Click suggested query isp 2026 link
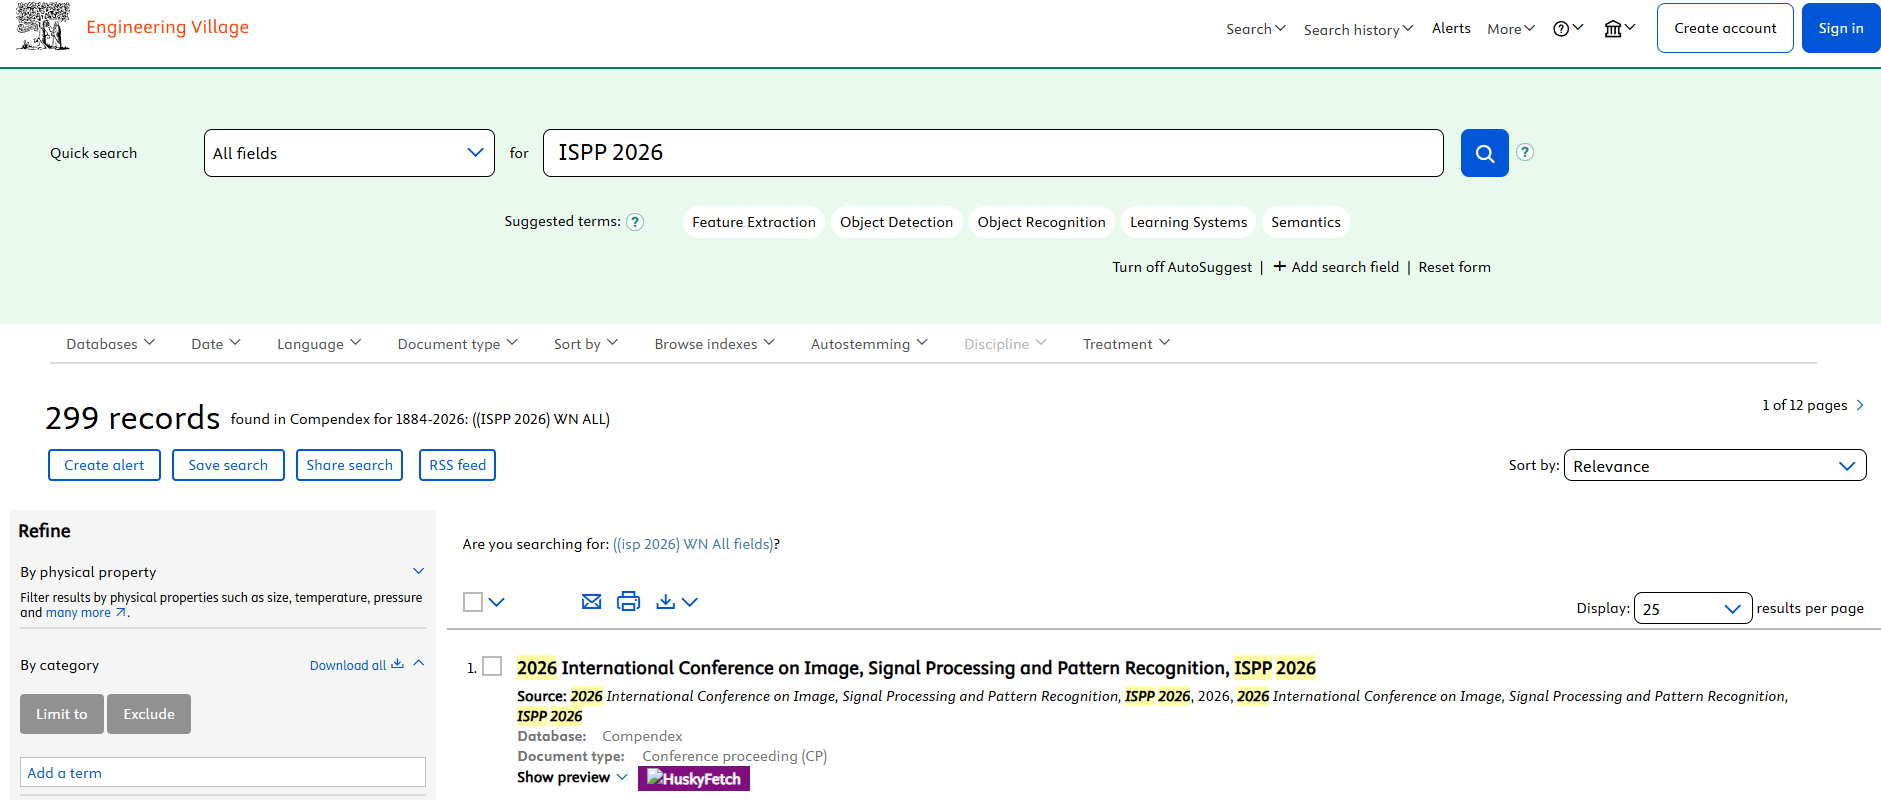1881x800 pixels. click(693, 544)
